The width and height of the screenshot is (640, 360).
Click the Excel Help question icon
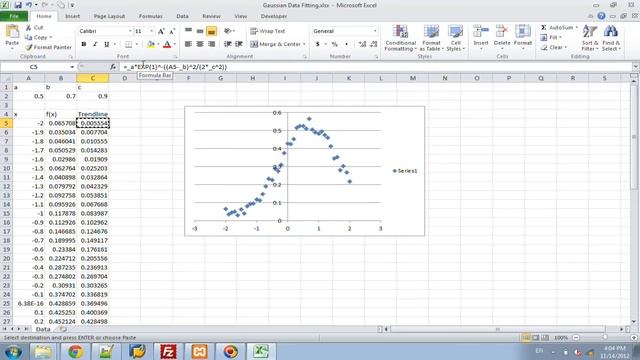[601, 16]
